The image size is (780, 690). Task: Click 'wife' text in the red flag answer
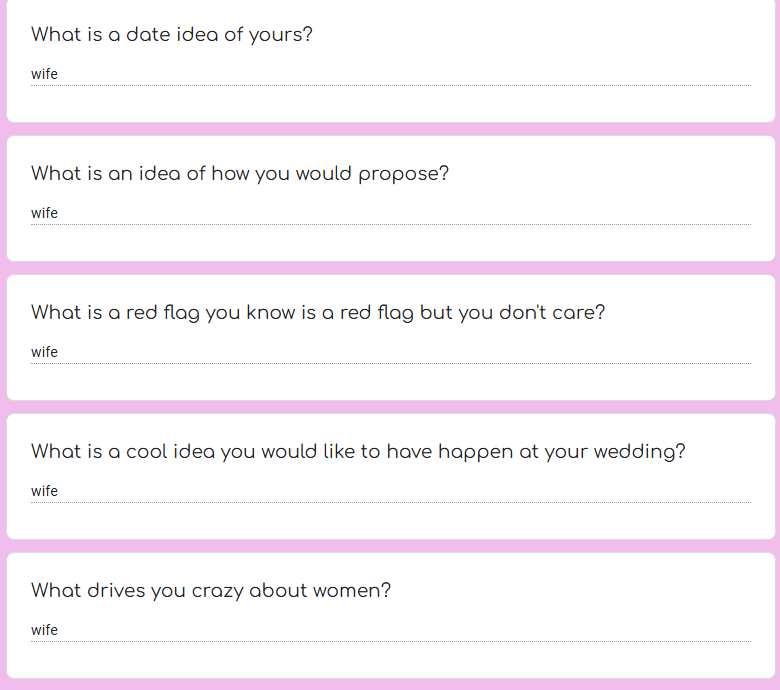point(44,352)
